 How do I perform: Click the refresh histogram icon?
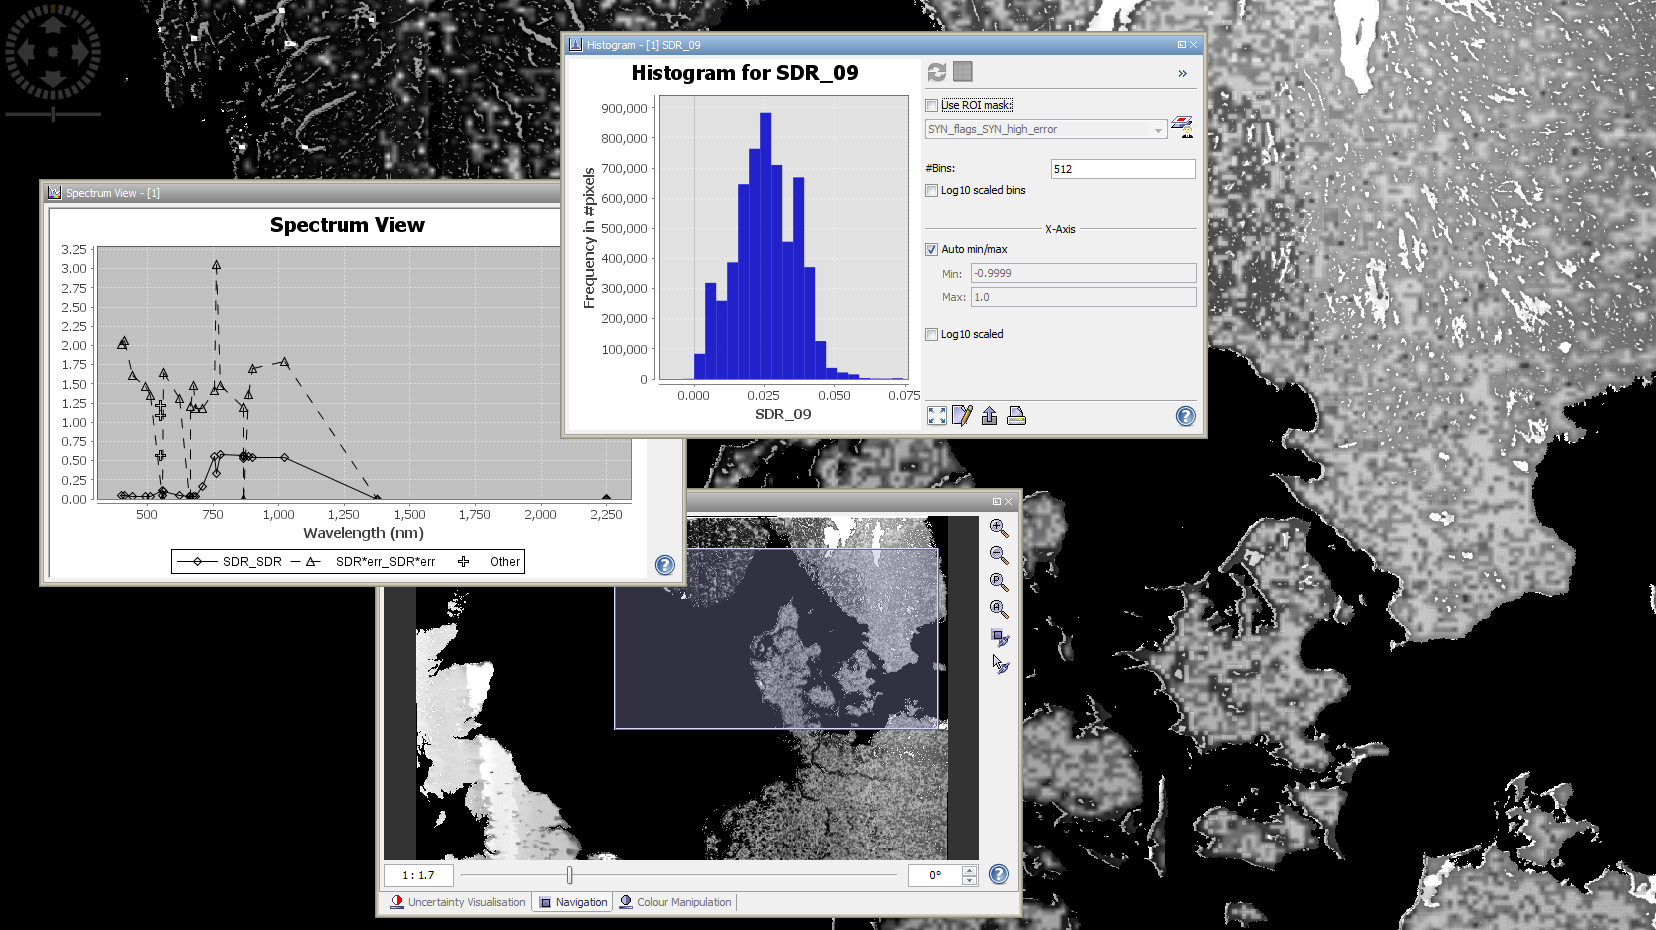coord(936,72)
